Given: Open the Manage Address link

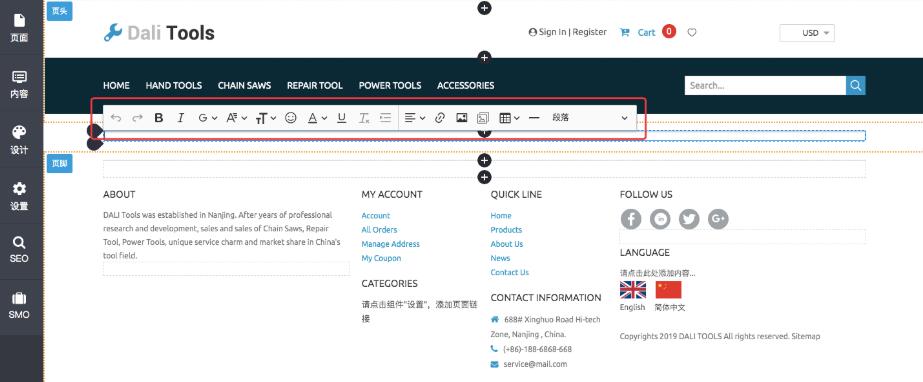Looking at the screenshot, I should coord(391,244).
